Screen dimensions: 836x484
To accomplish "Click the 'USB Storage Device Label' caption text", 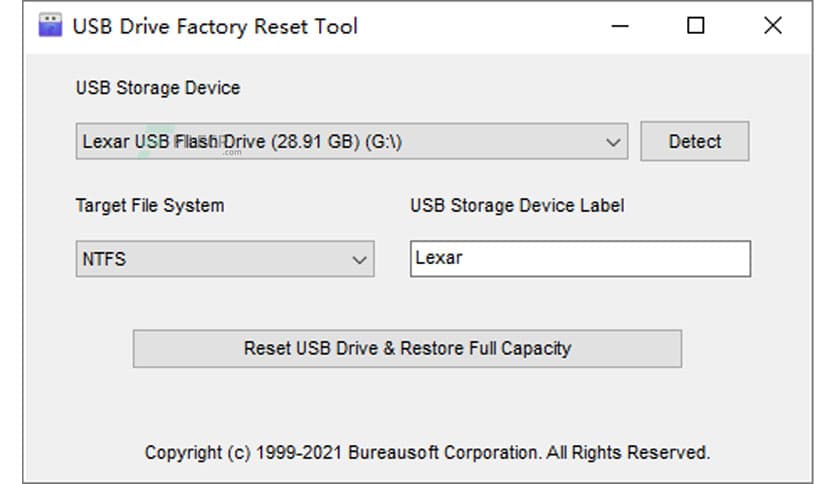I will [x=517, y=206].
